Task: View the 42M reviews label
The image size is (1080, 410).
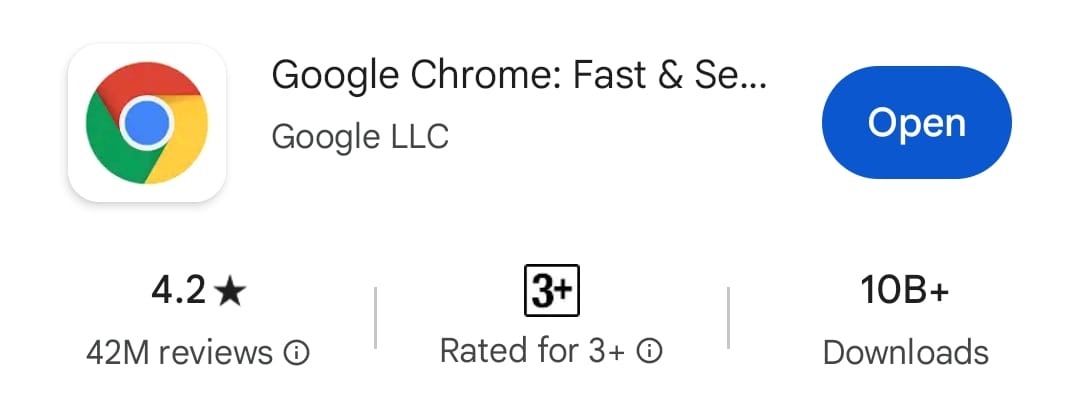Action: tap(179, 353)
